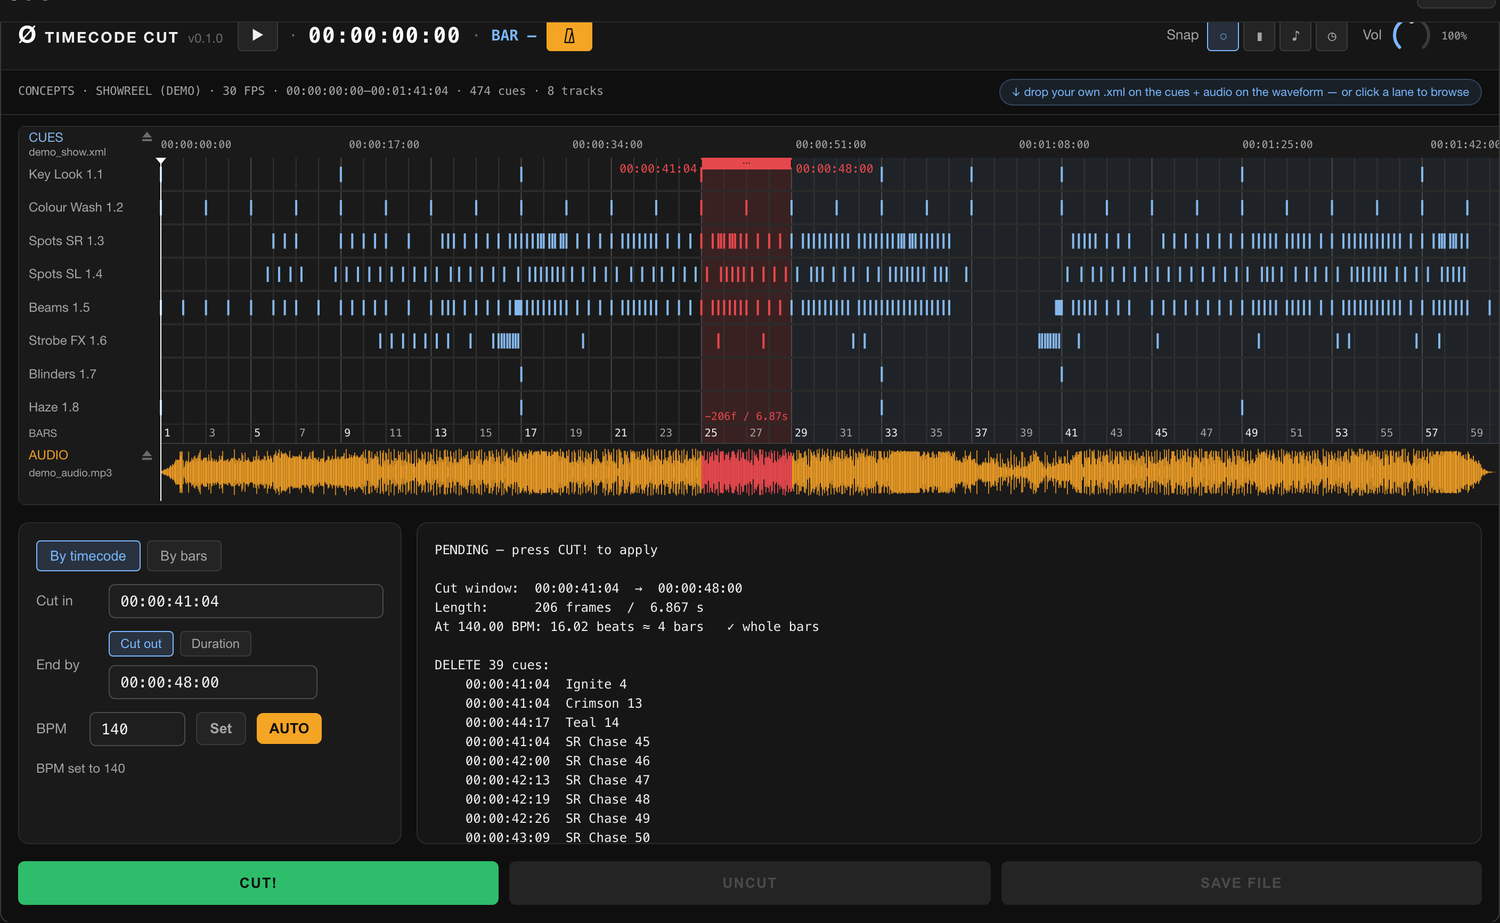Eject the AUDIO demo_audio.mp3 file

point(147,455)
